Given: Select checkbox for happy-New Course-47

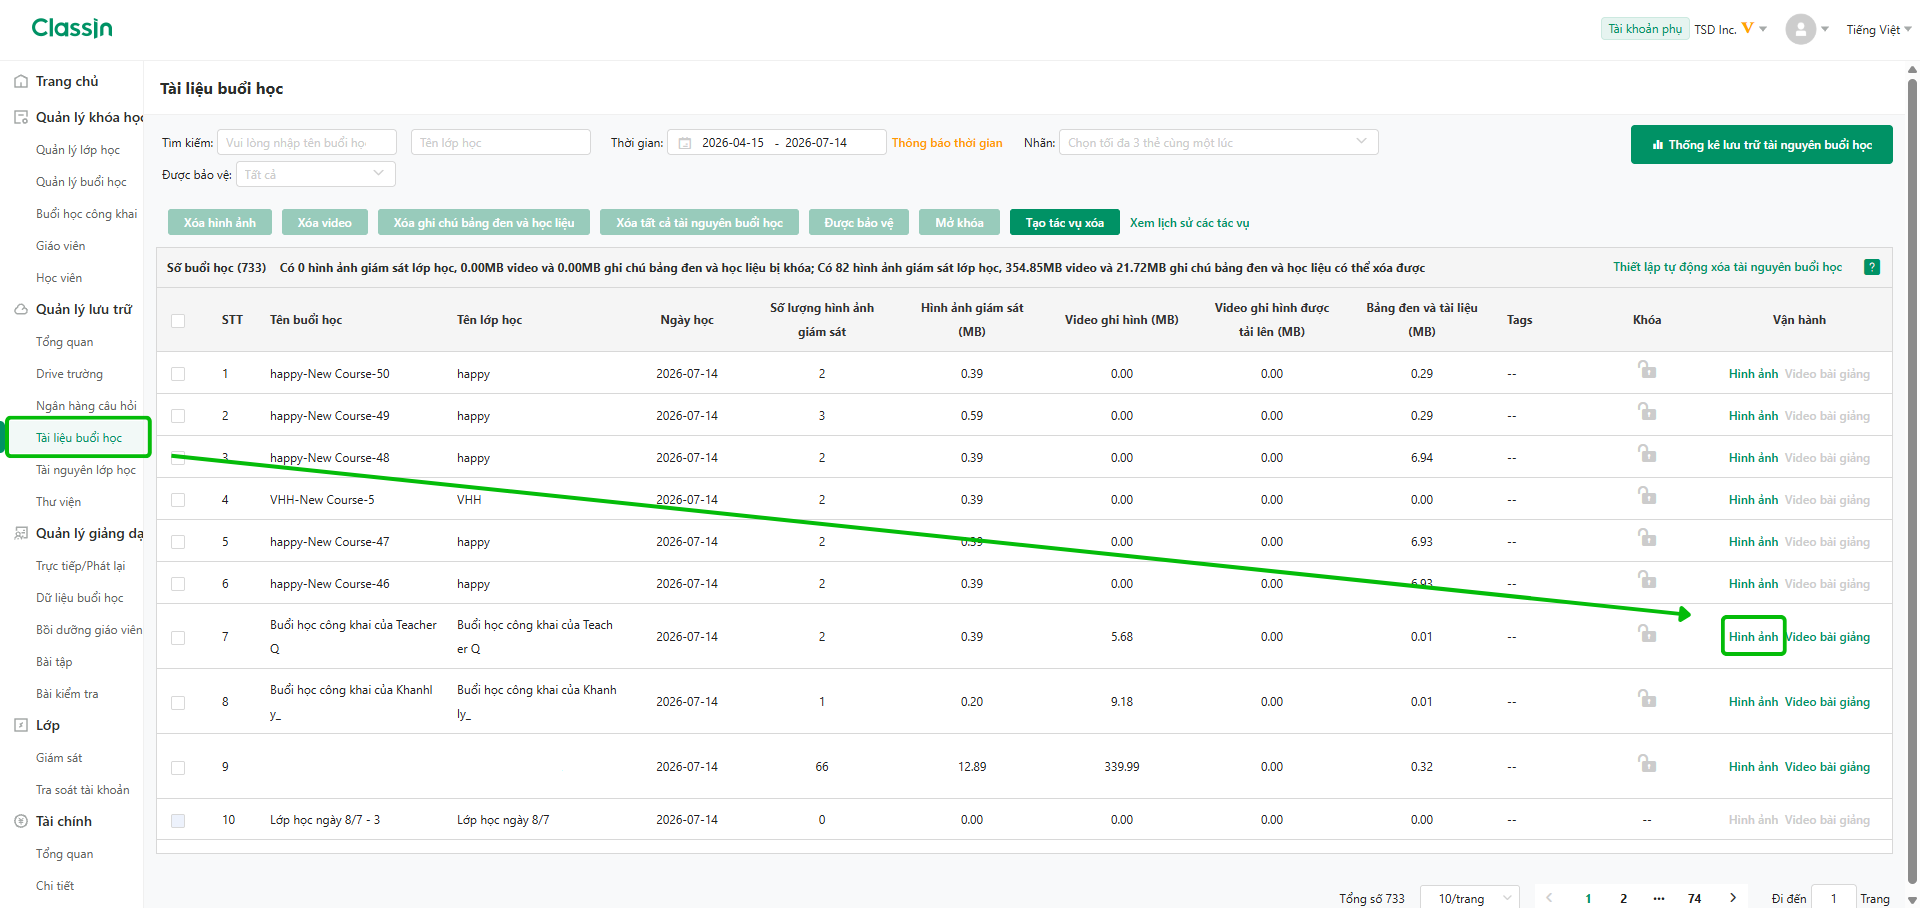Looking at the screenshot, I should coord(178,542).
